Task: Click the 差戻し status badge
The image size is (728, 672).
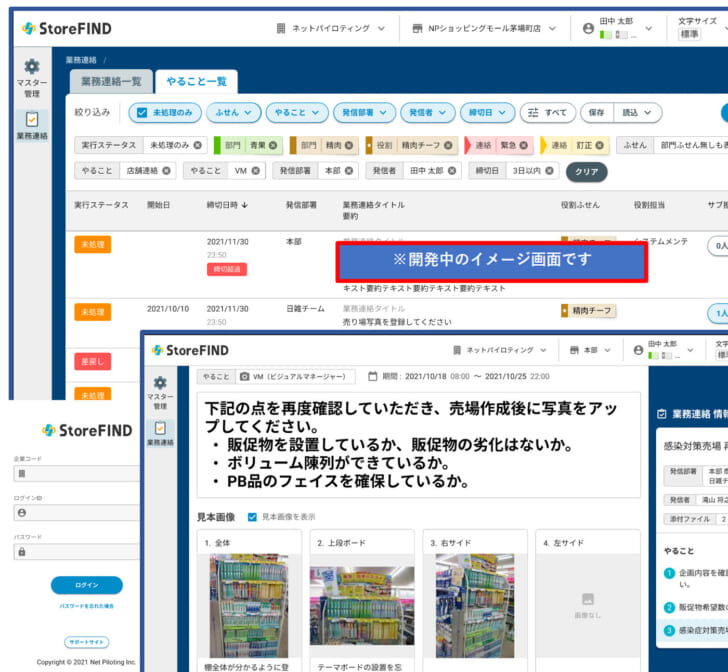Action: click(92, 361)
